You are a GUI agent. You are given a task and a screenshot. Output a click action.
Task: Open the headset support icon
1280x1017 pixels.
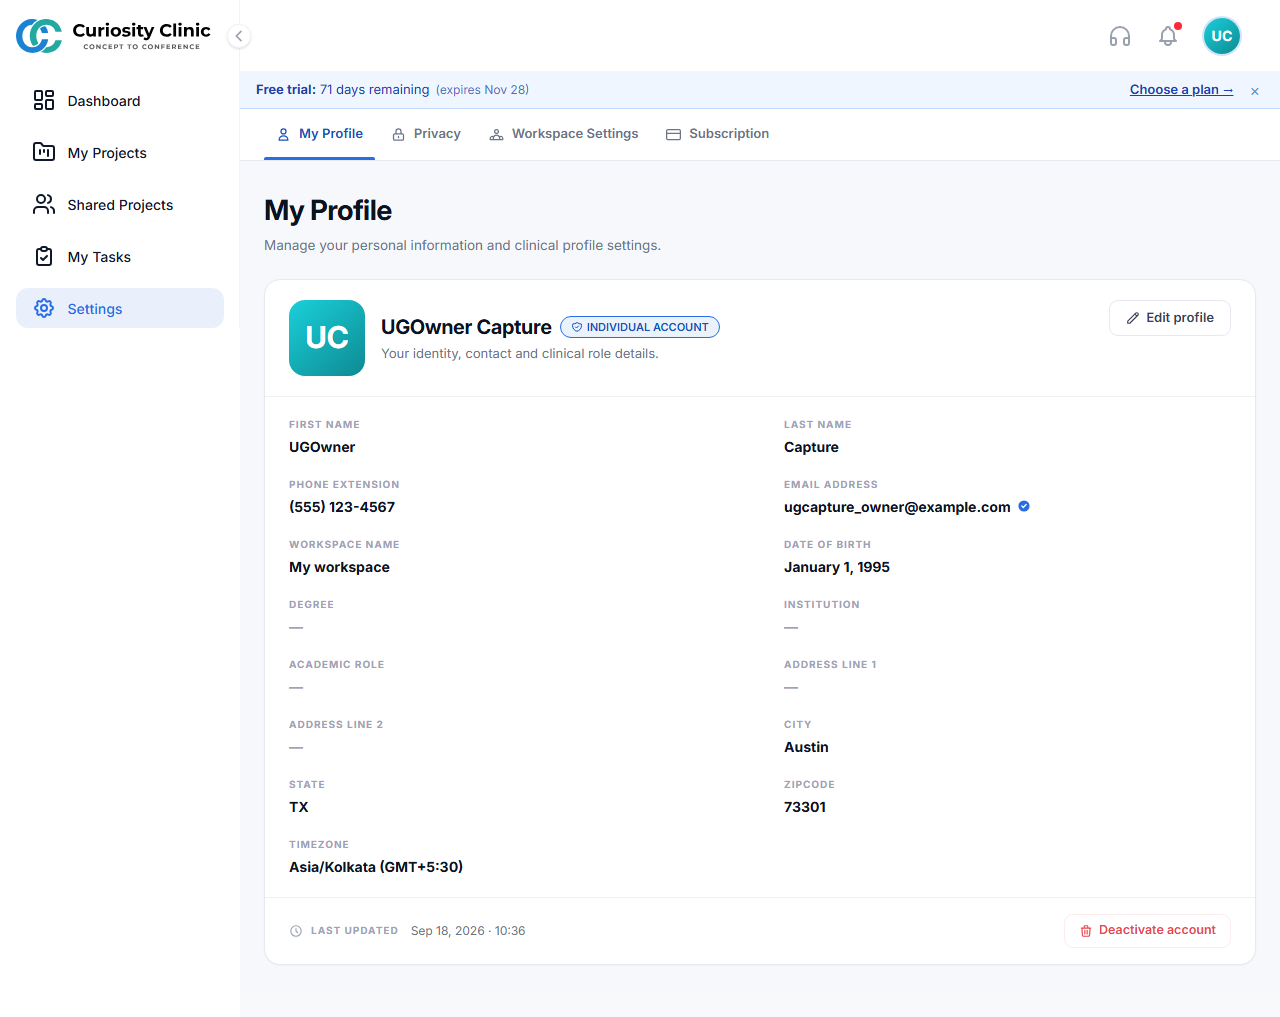(1120, 36)
